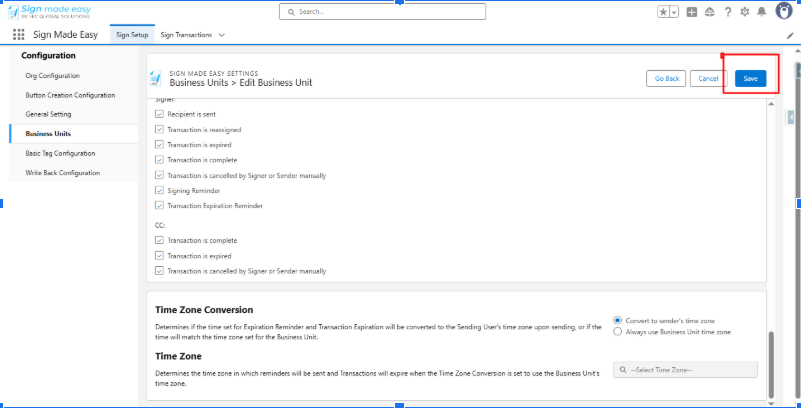Click the Go Back button
This screenshot has width=801, height=408.
[x=666, y=78]
